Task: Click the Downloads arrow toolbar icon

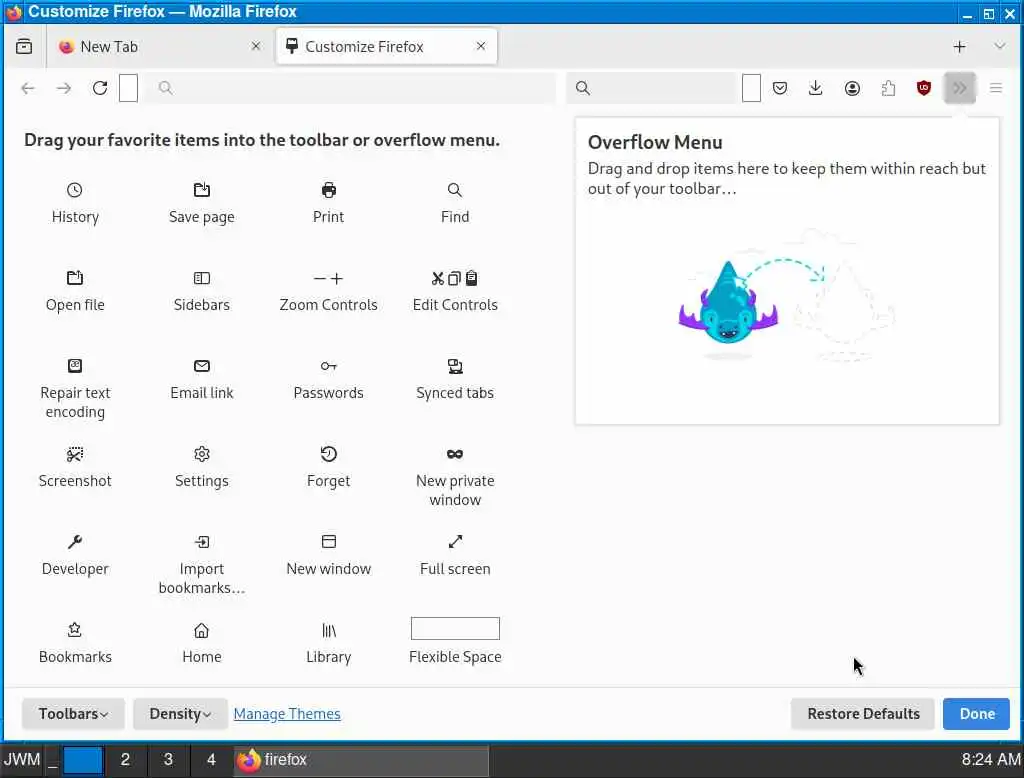Action: tap(815, 88)
